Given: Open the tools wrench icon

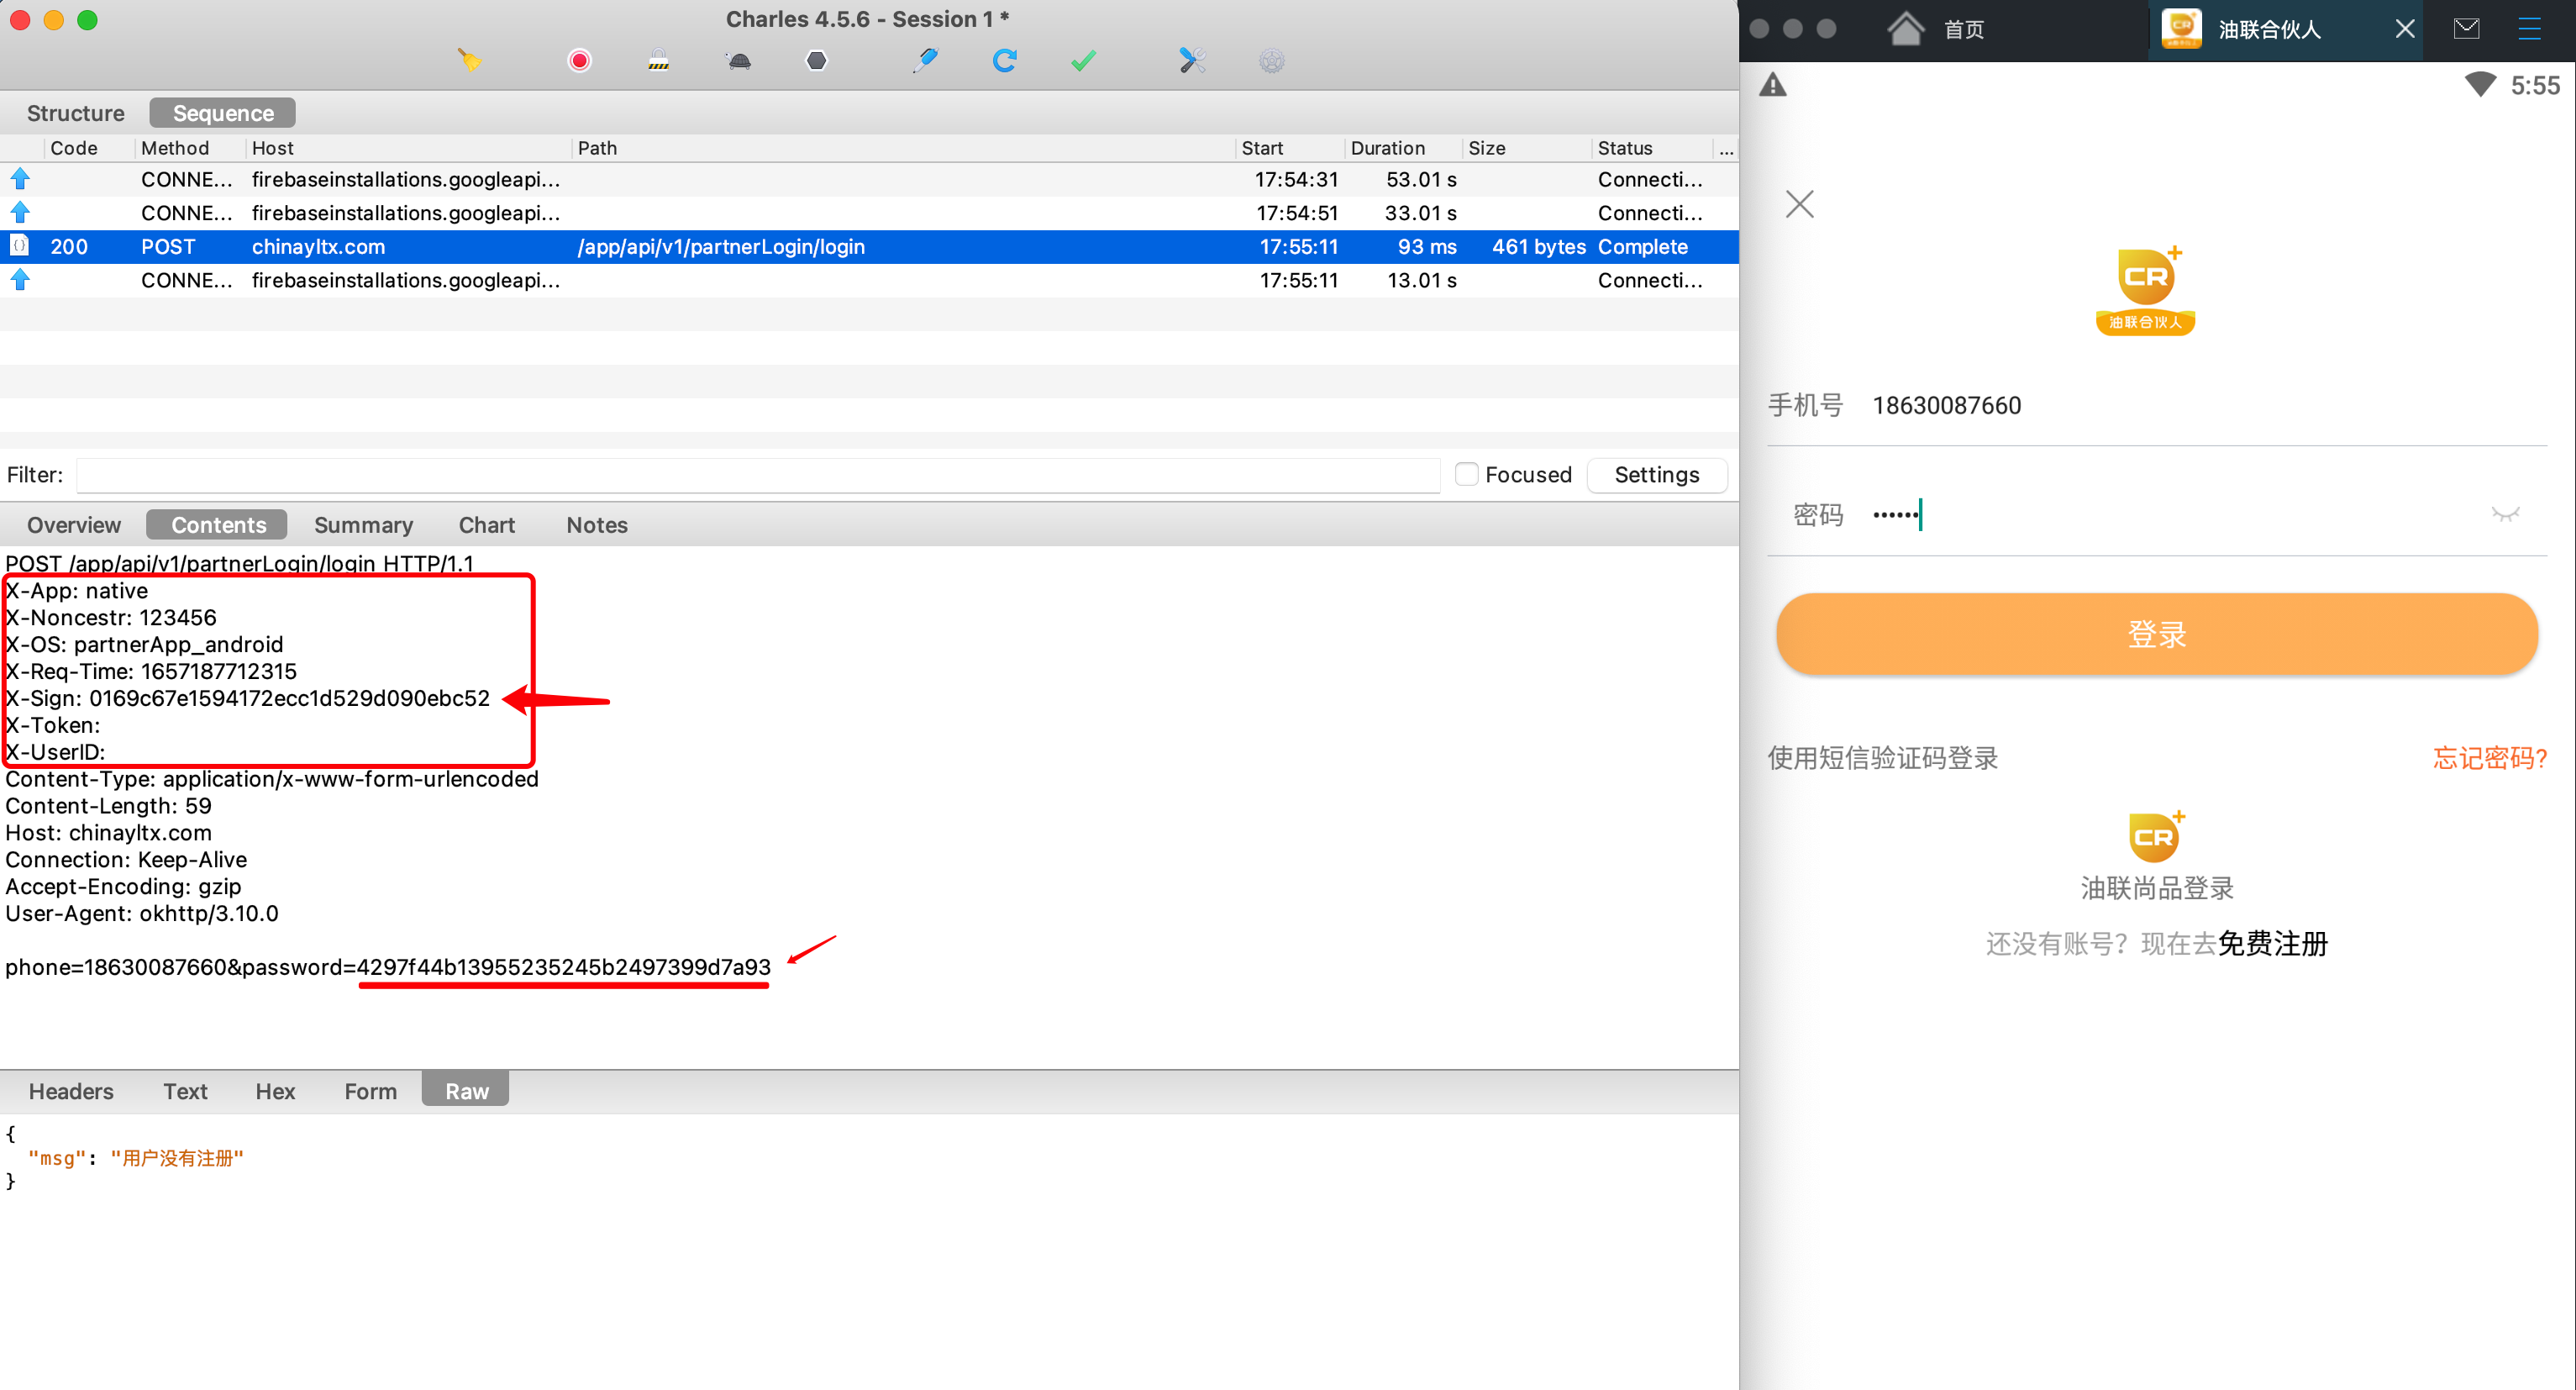Looking at the screenshot, I should coord(1191,61).
